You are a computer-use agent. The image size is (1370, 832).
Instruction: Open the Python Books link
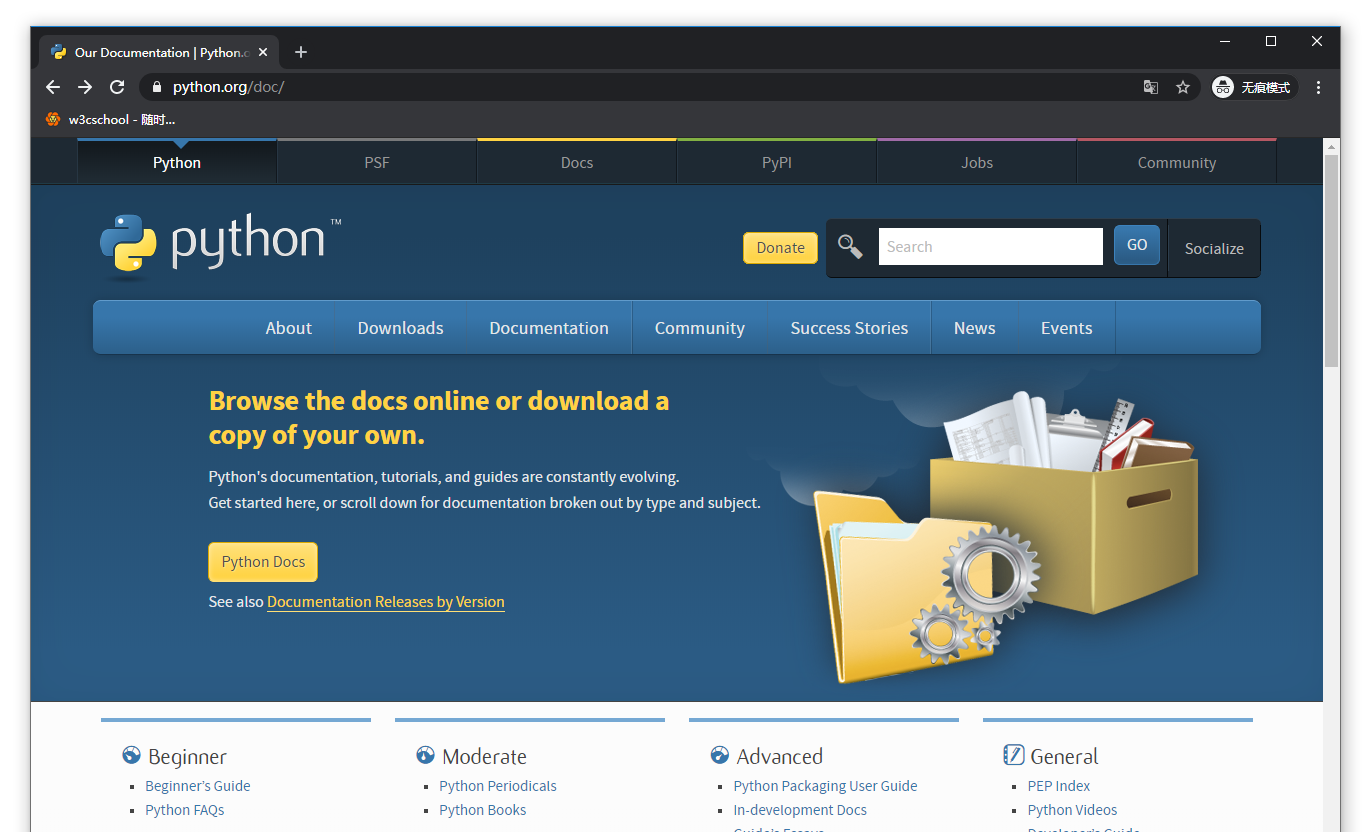[483, 810]
